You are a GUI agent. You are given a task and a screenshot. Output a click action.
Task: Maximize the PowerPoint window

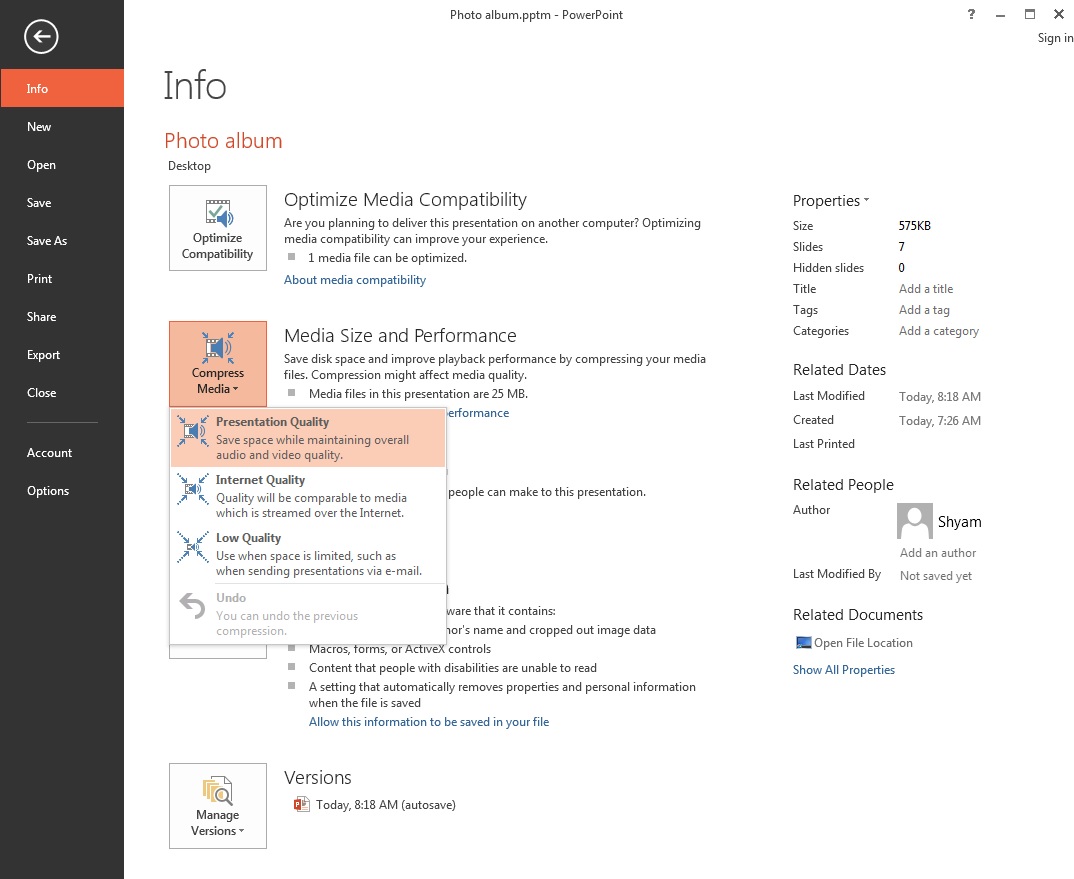coord(1029,14)
